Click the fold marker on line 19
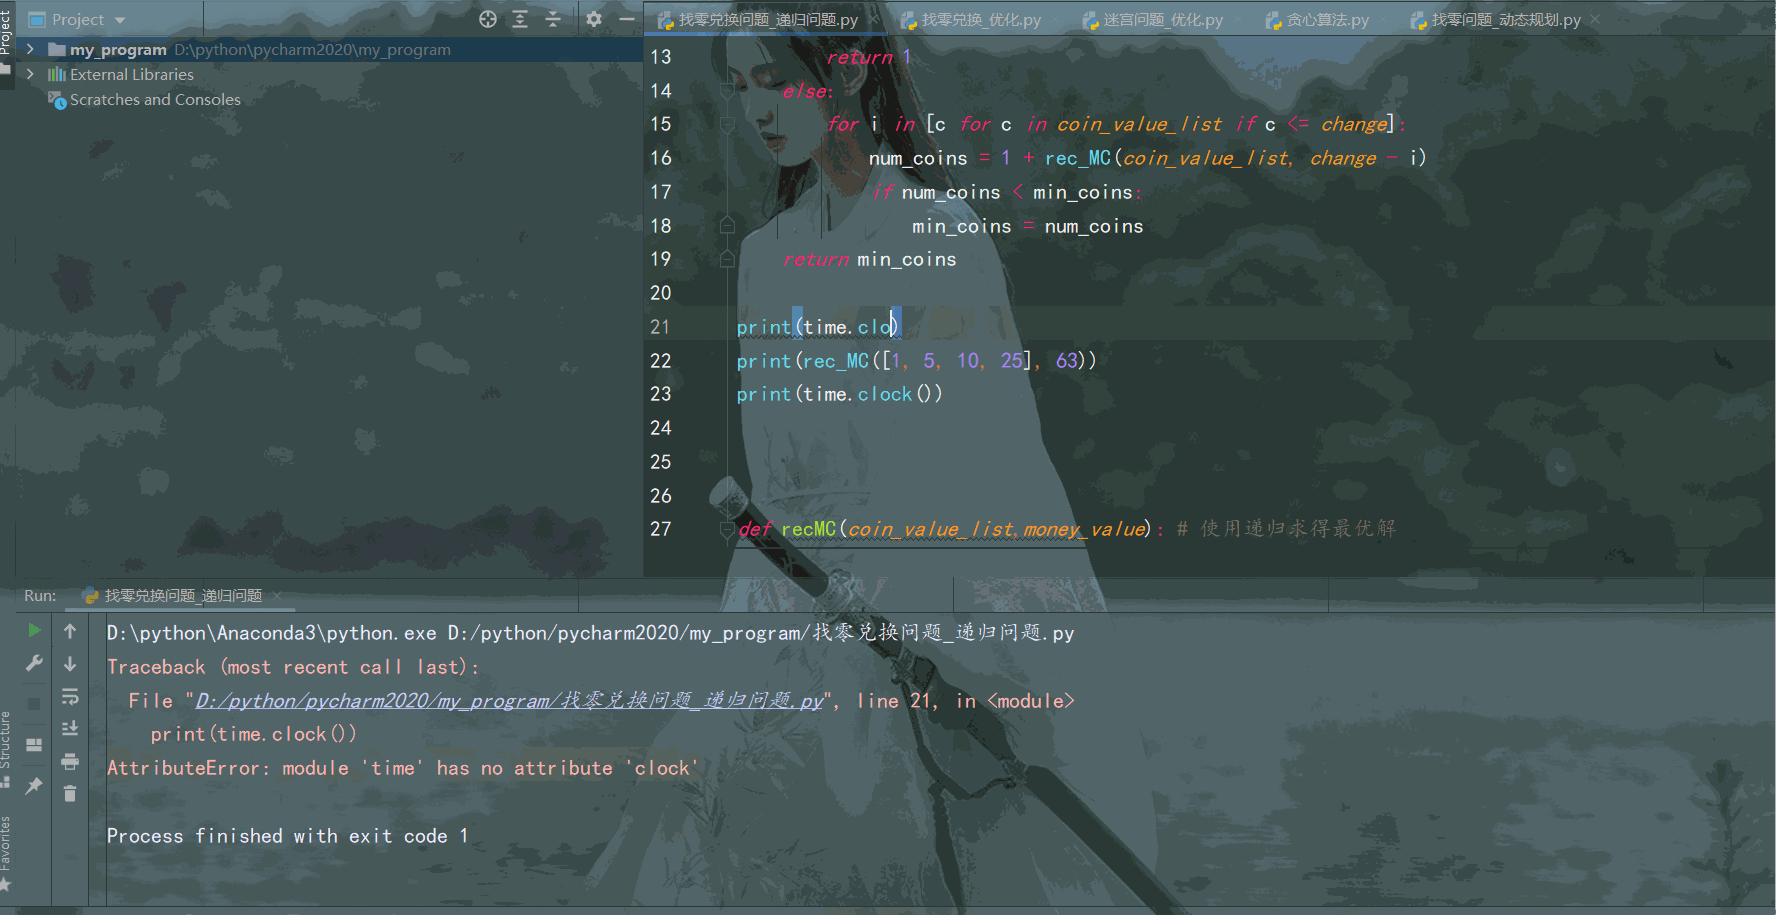Screen dimensions: 1776x915 pyautogui.click(x=727, y=259)
